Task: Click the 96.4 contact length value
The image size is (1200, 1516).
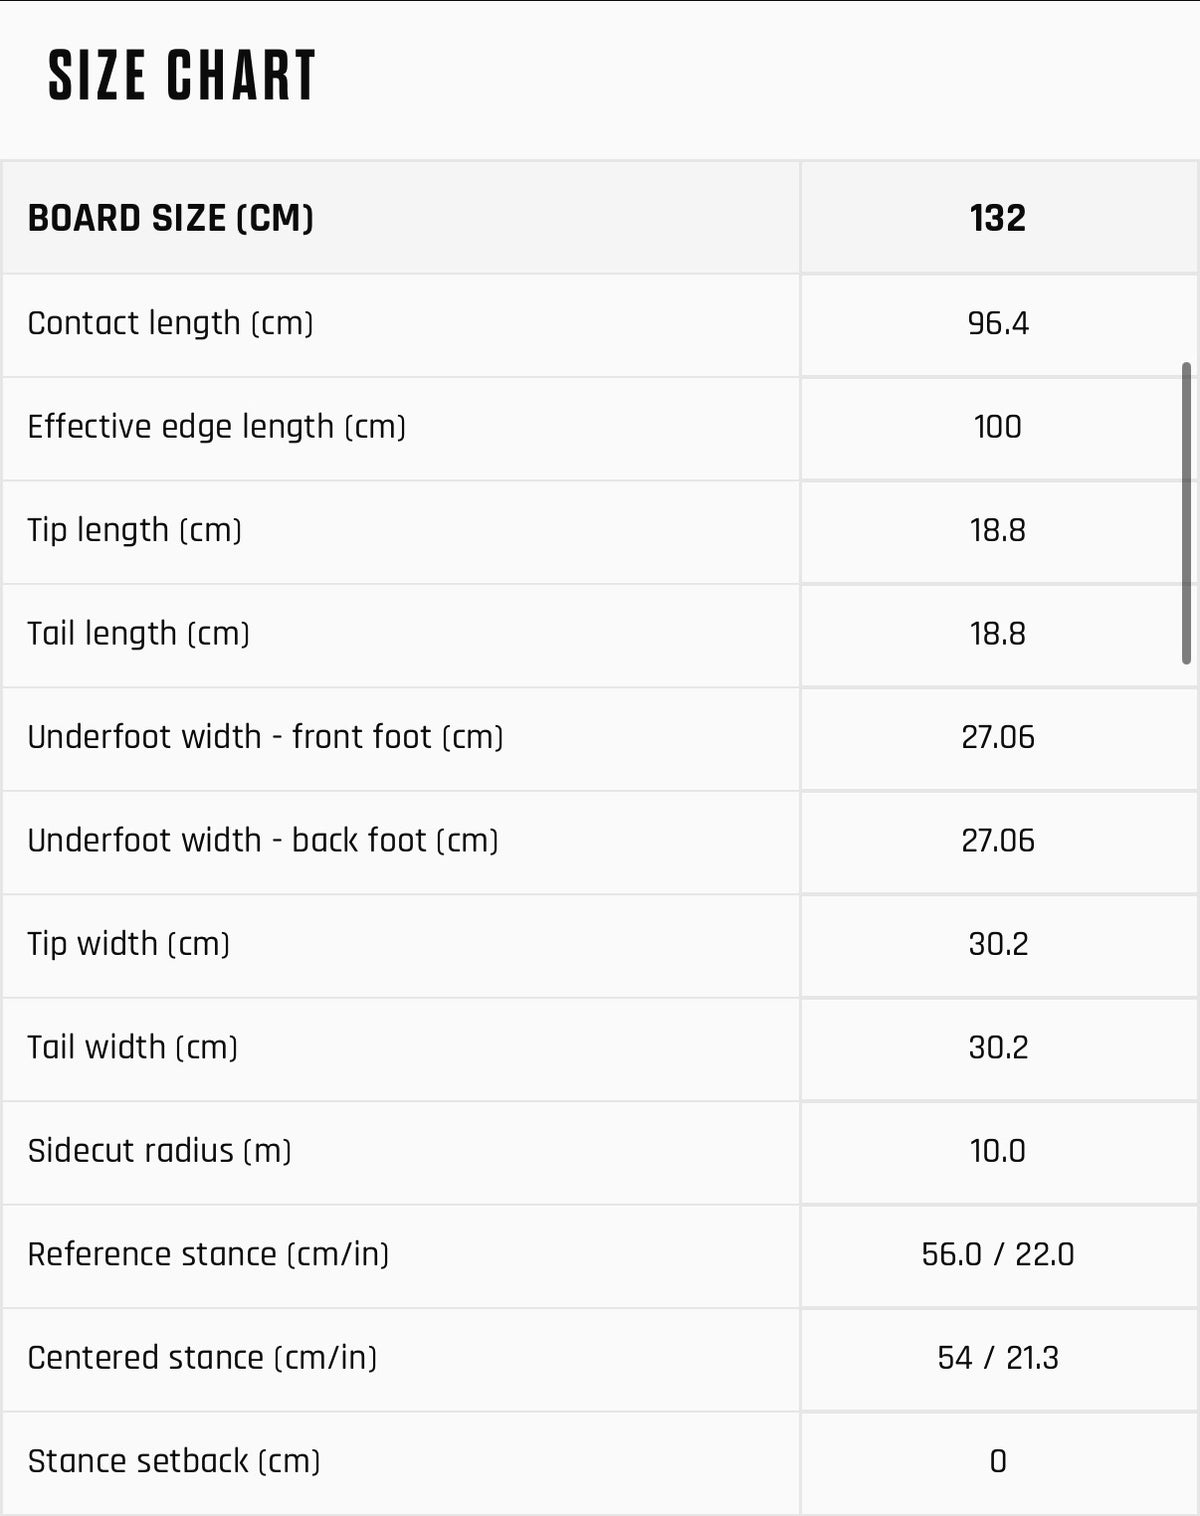Action: point(998,324)
